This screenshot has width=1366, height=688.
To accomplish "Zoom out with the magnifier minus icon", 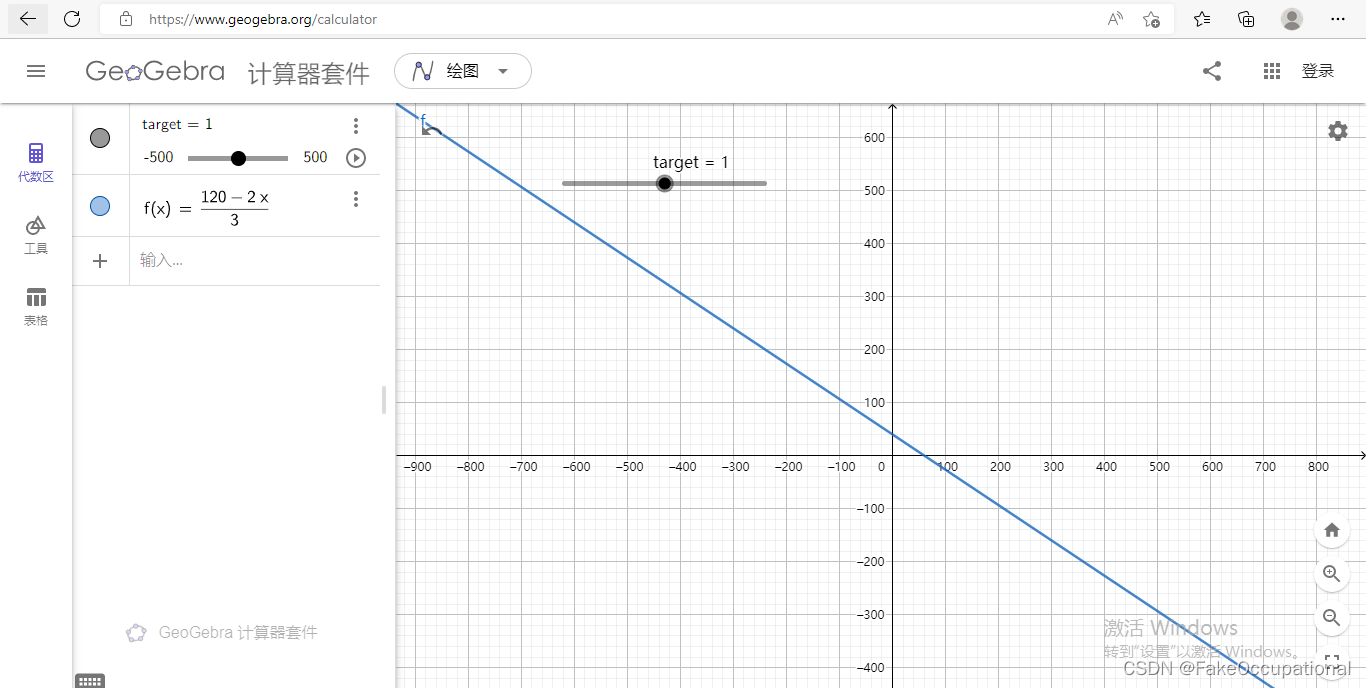I will [x=1332, y=618].
